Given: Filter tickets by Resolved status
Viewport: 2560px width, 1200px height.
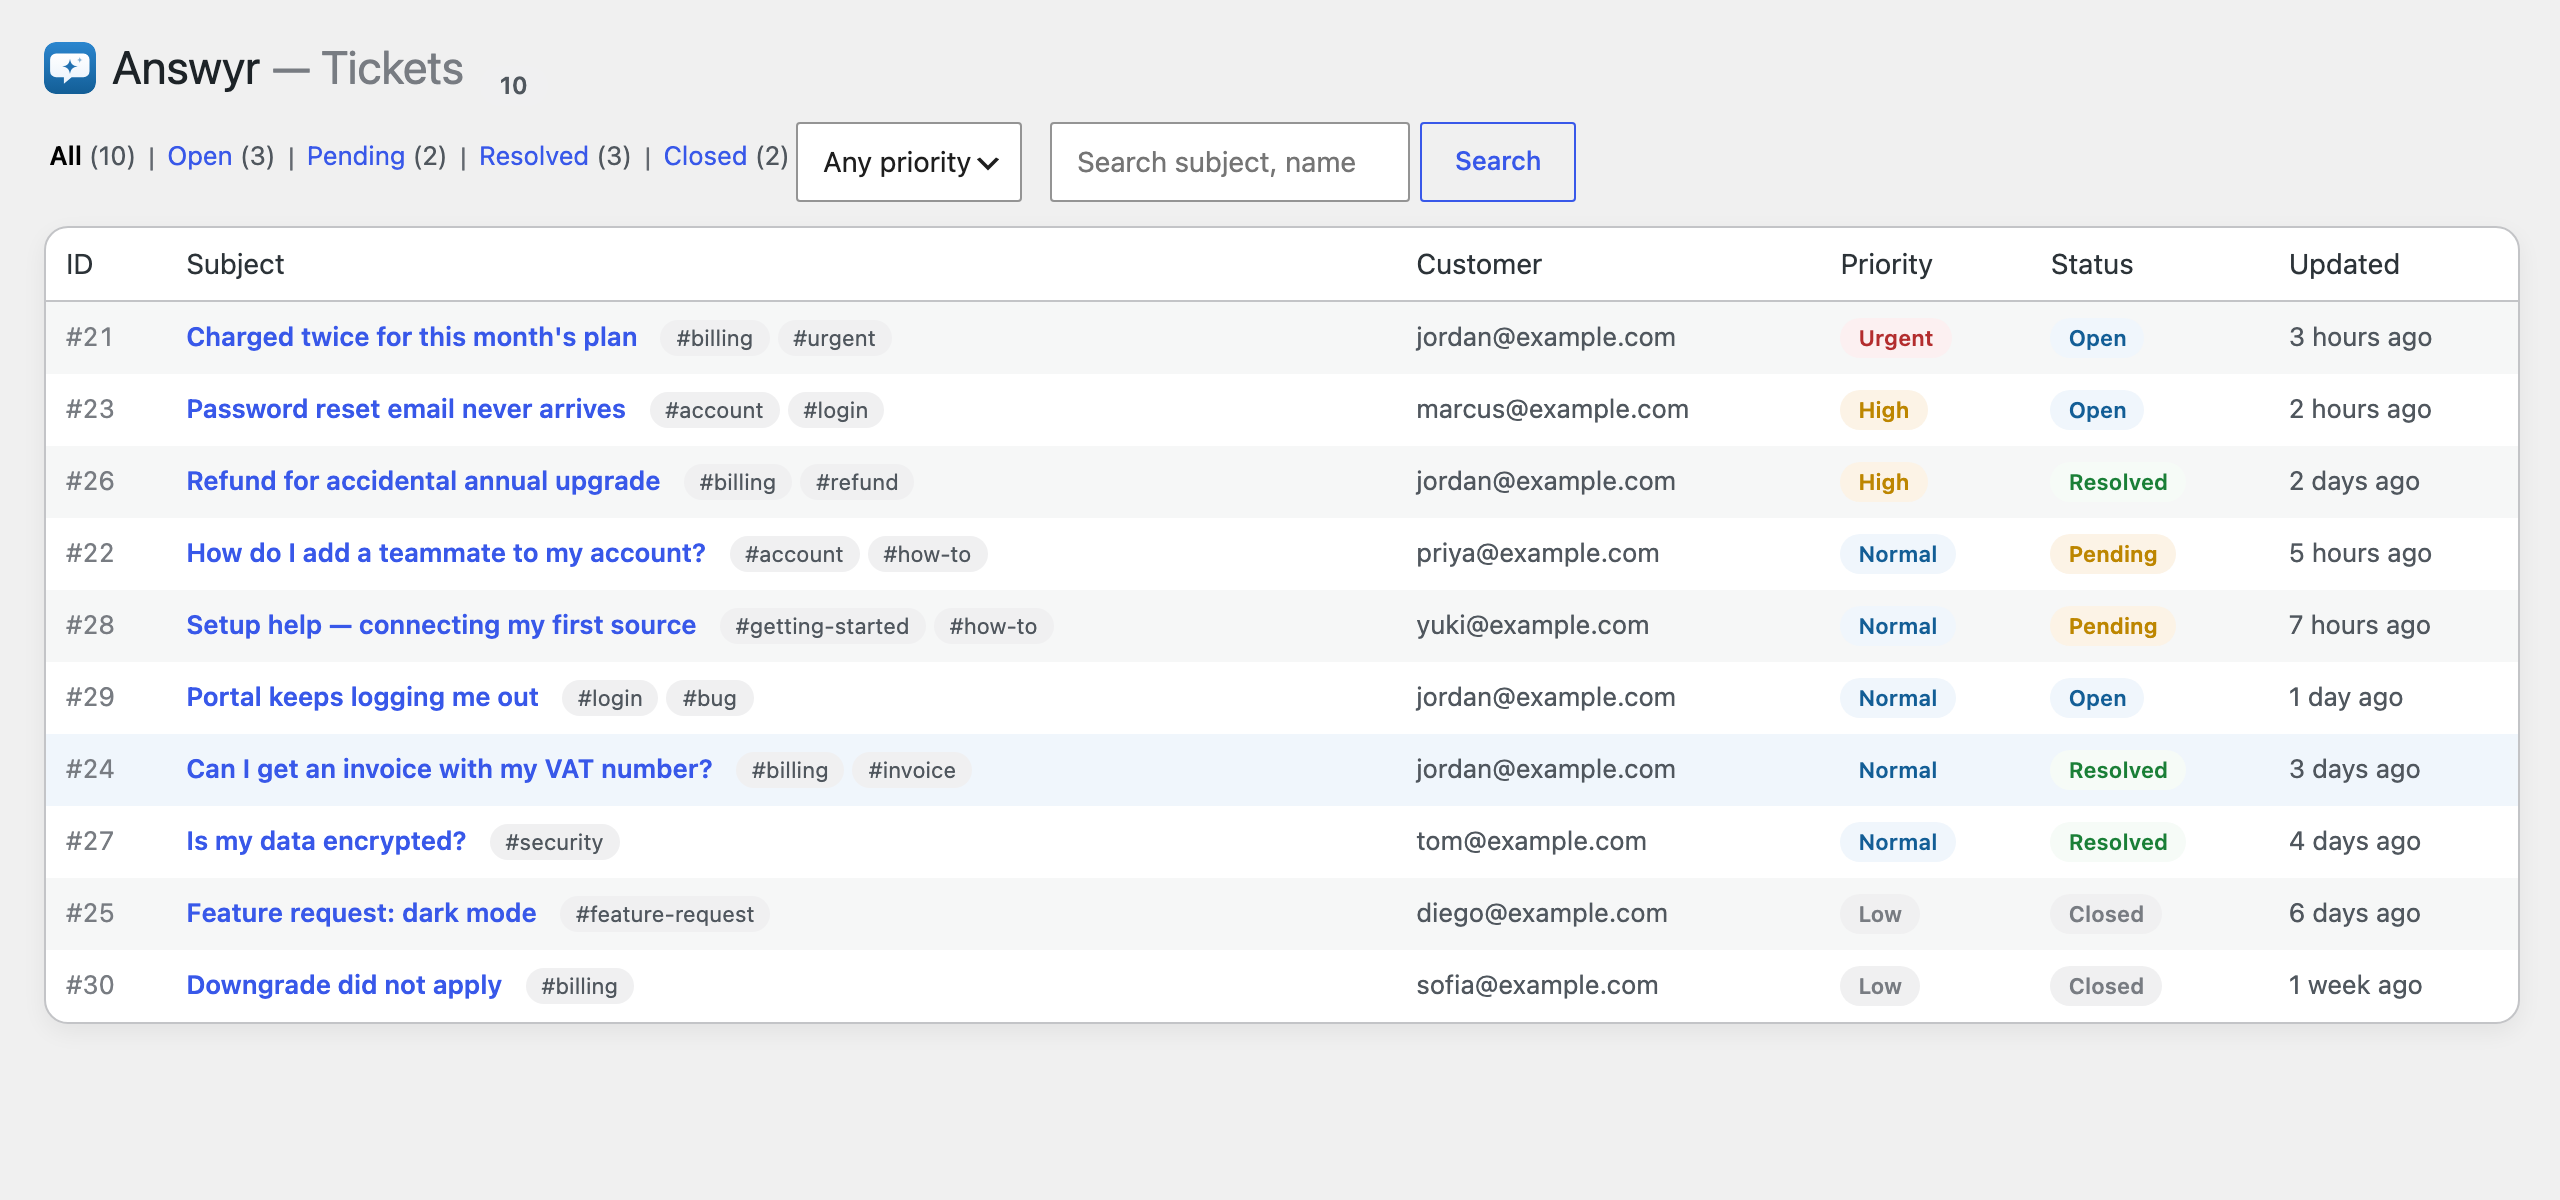Looking at the screenshot, I should click(533, 156).
